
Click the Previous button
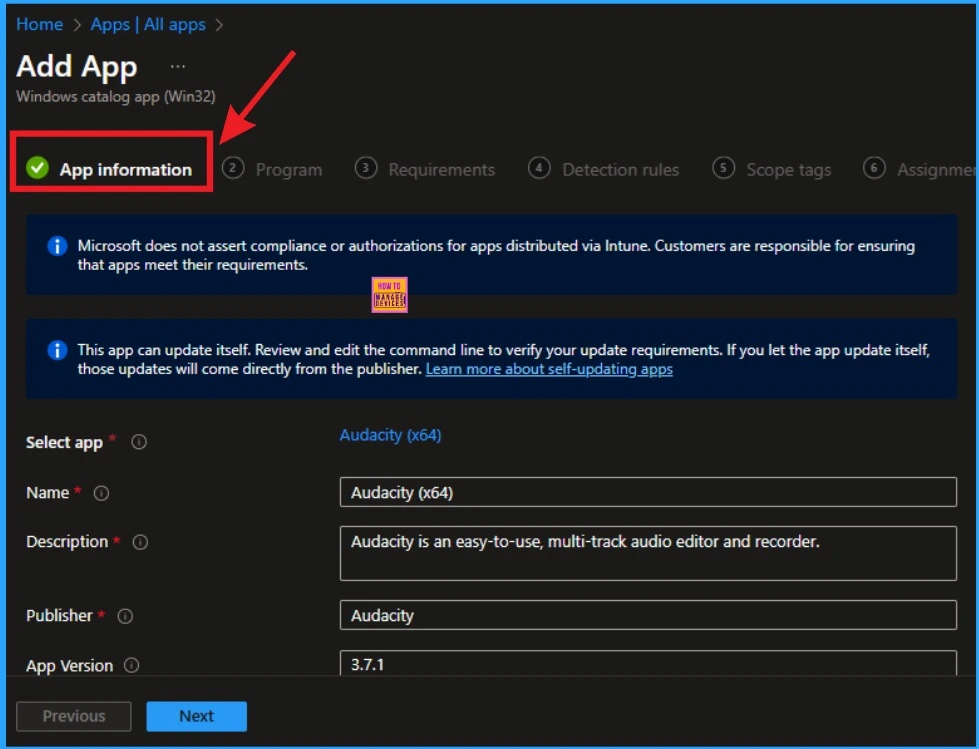pos(74,716)
